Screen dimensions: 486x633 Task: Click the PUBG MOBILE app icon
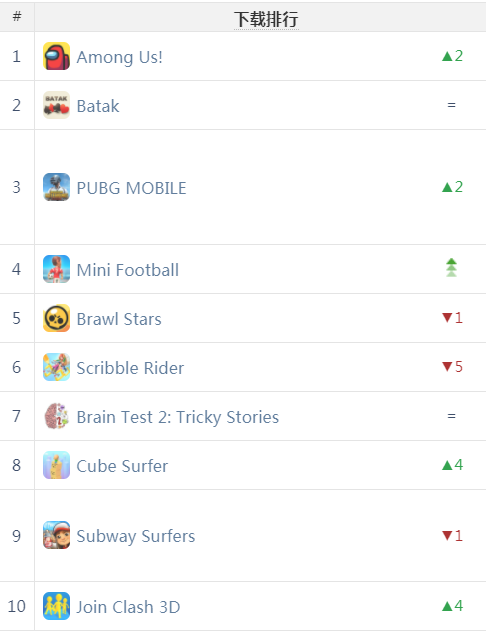coord(57,187)
